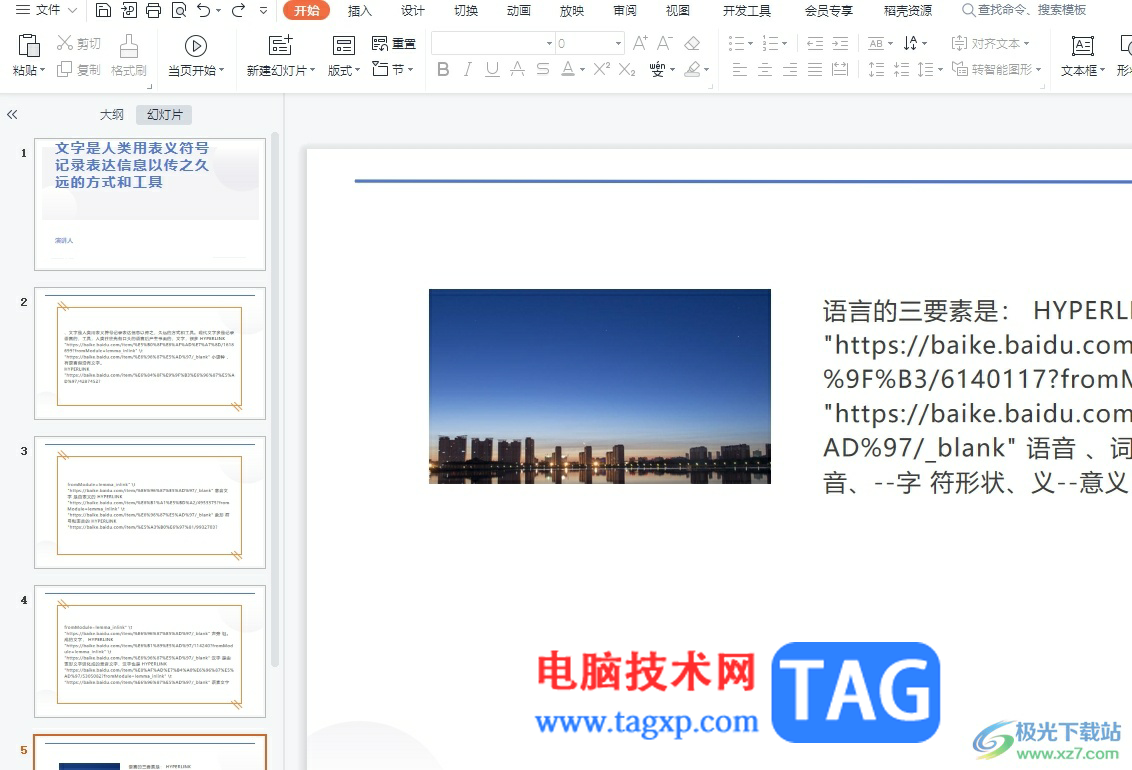Click the numbered list icon
Screen dimensions: 1132x770
click(x=770, y=44)
